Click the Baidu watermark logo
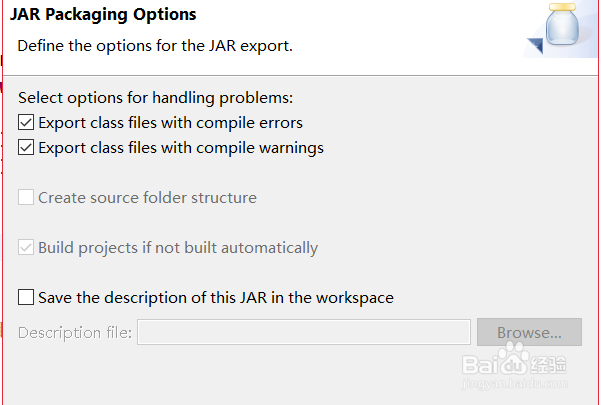The height and width of the screenshot is (405, 602). coord(514,359)
